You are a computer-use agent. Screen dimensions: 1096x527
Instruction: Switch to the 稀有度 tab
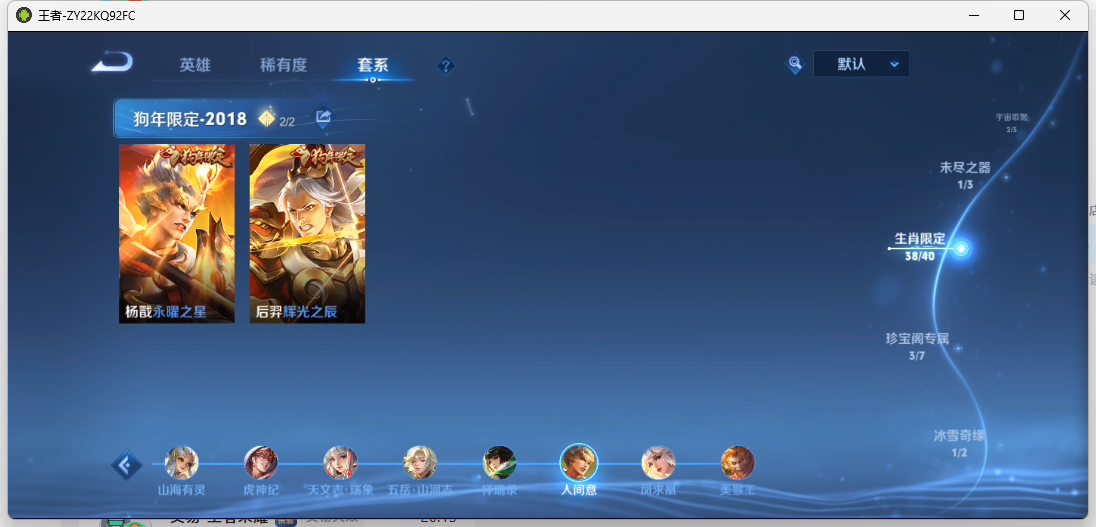click(x=283, y=65)
